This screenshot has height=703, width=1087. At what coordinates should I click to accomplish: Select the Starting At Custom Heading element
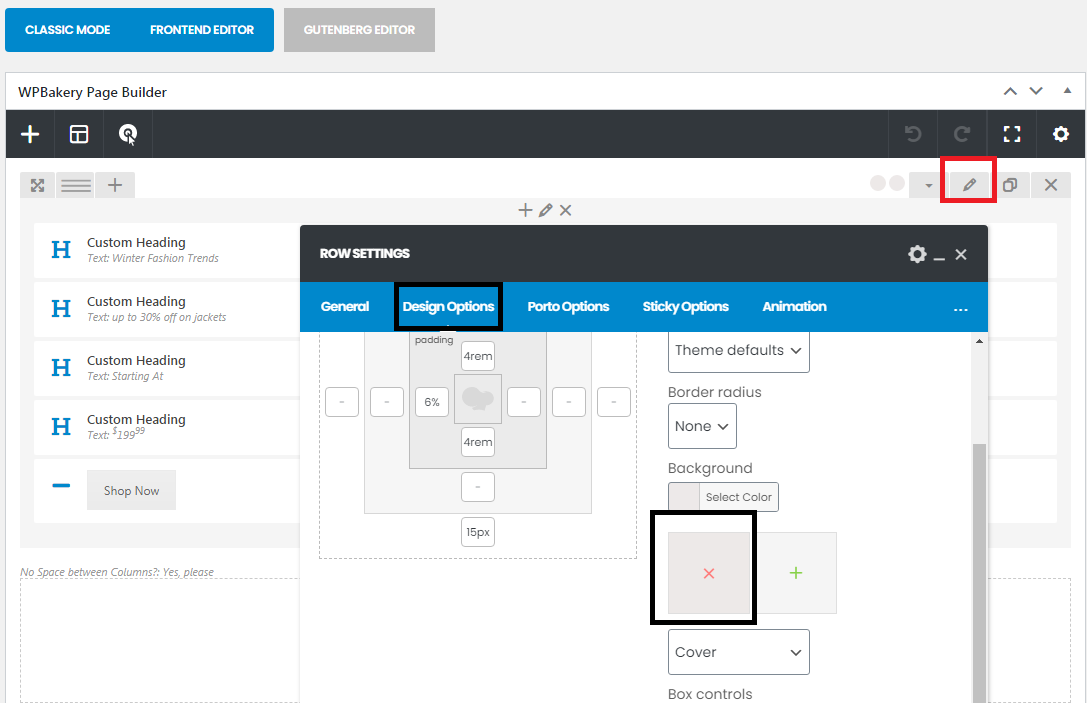point(166,368)
